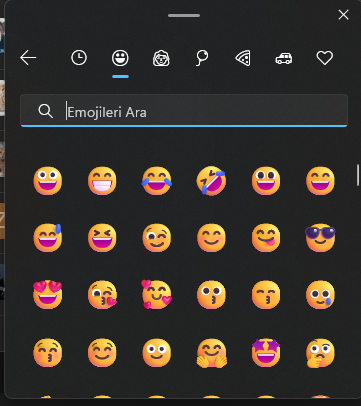The image size is (361, 406).
Task: Choose the winking face blowing a kiss
Action: [x=102, y=294]
